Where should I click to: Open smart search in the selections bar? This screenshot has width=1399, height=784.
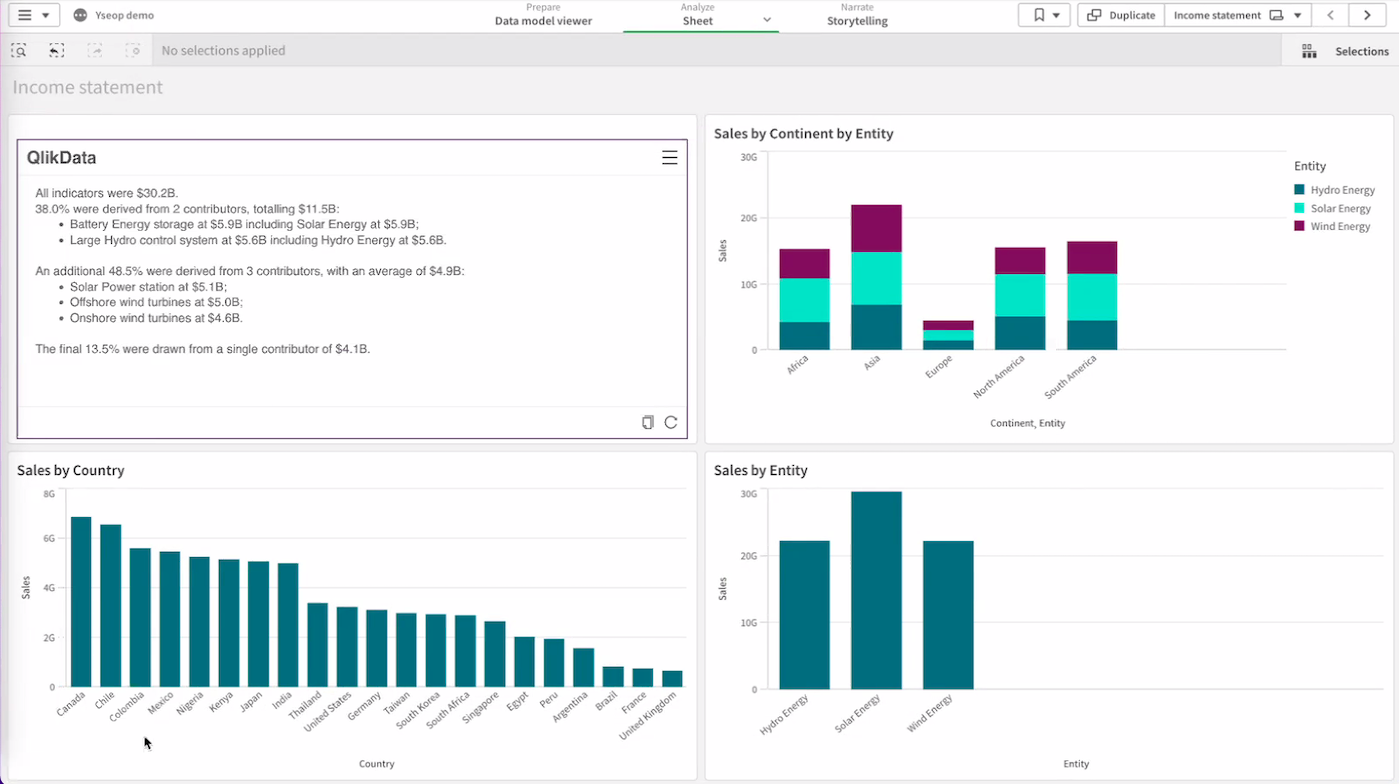coord(18,50)
